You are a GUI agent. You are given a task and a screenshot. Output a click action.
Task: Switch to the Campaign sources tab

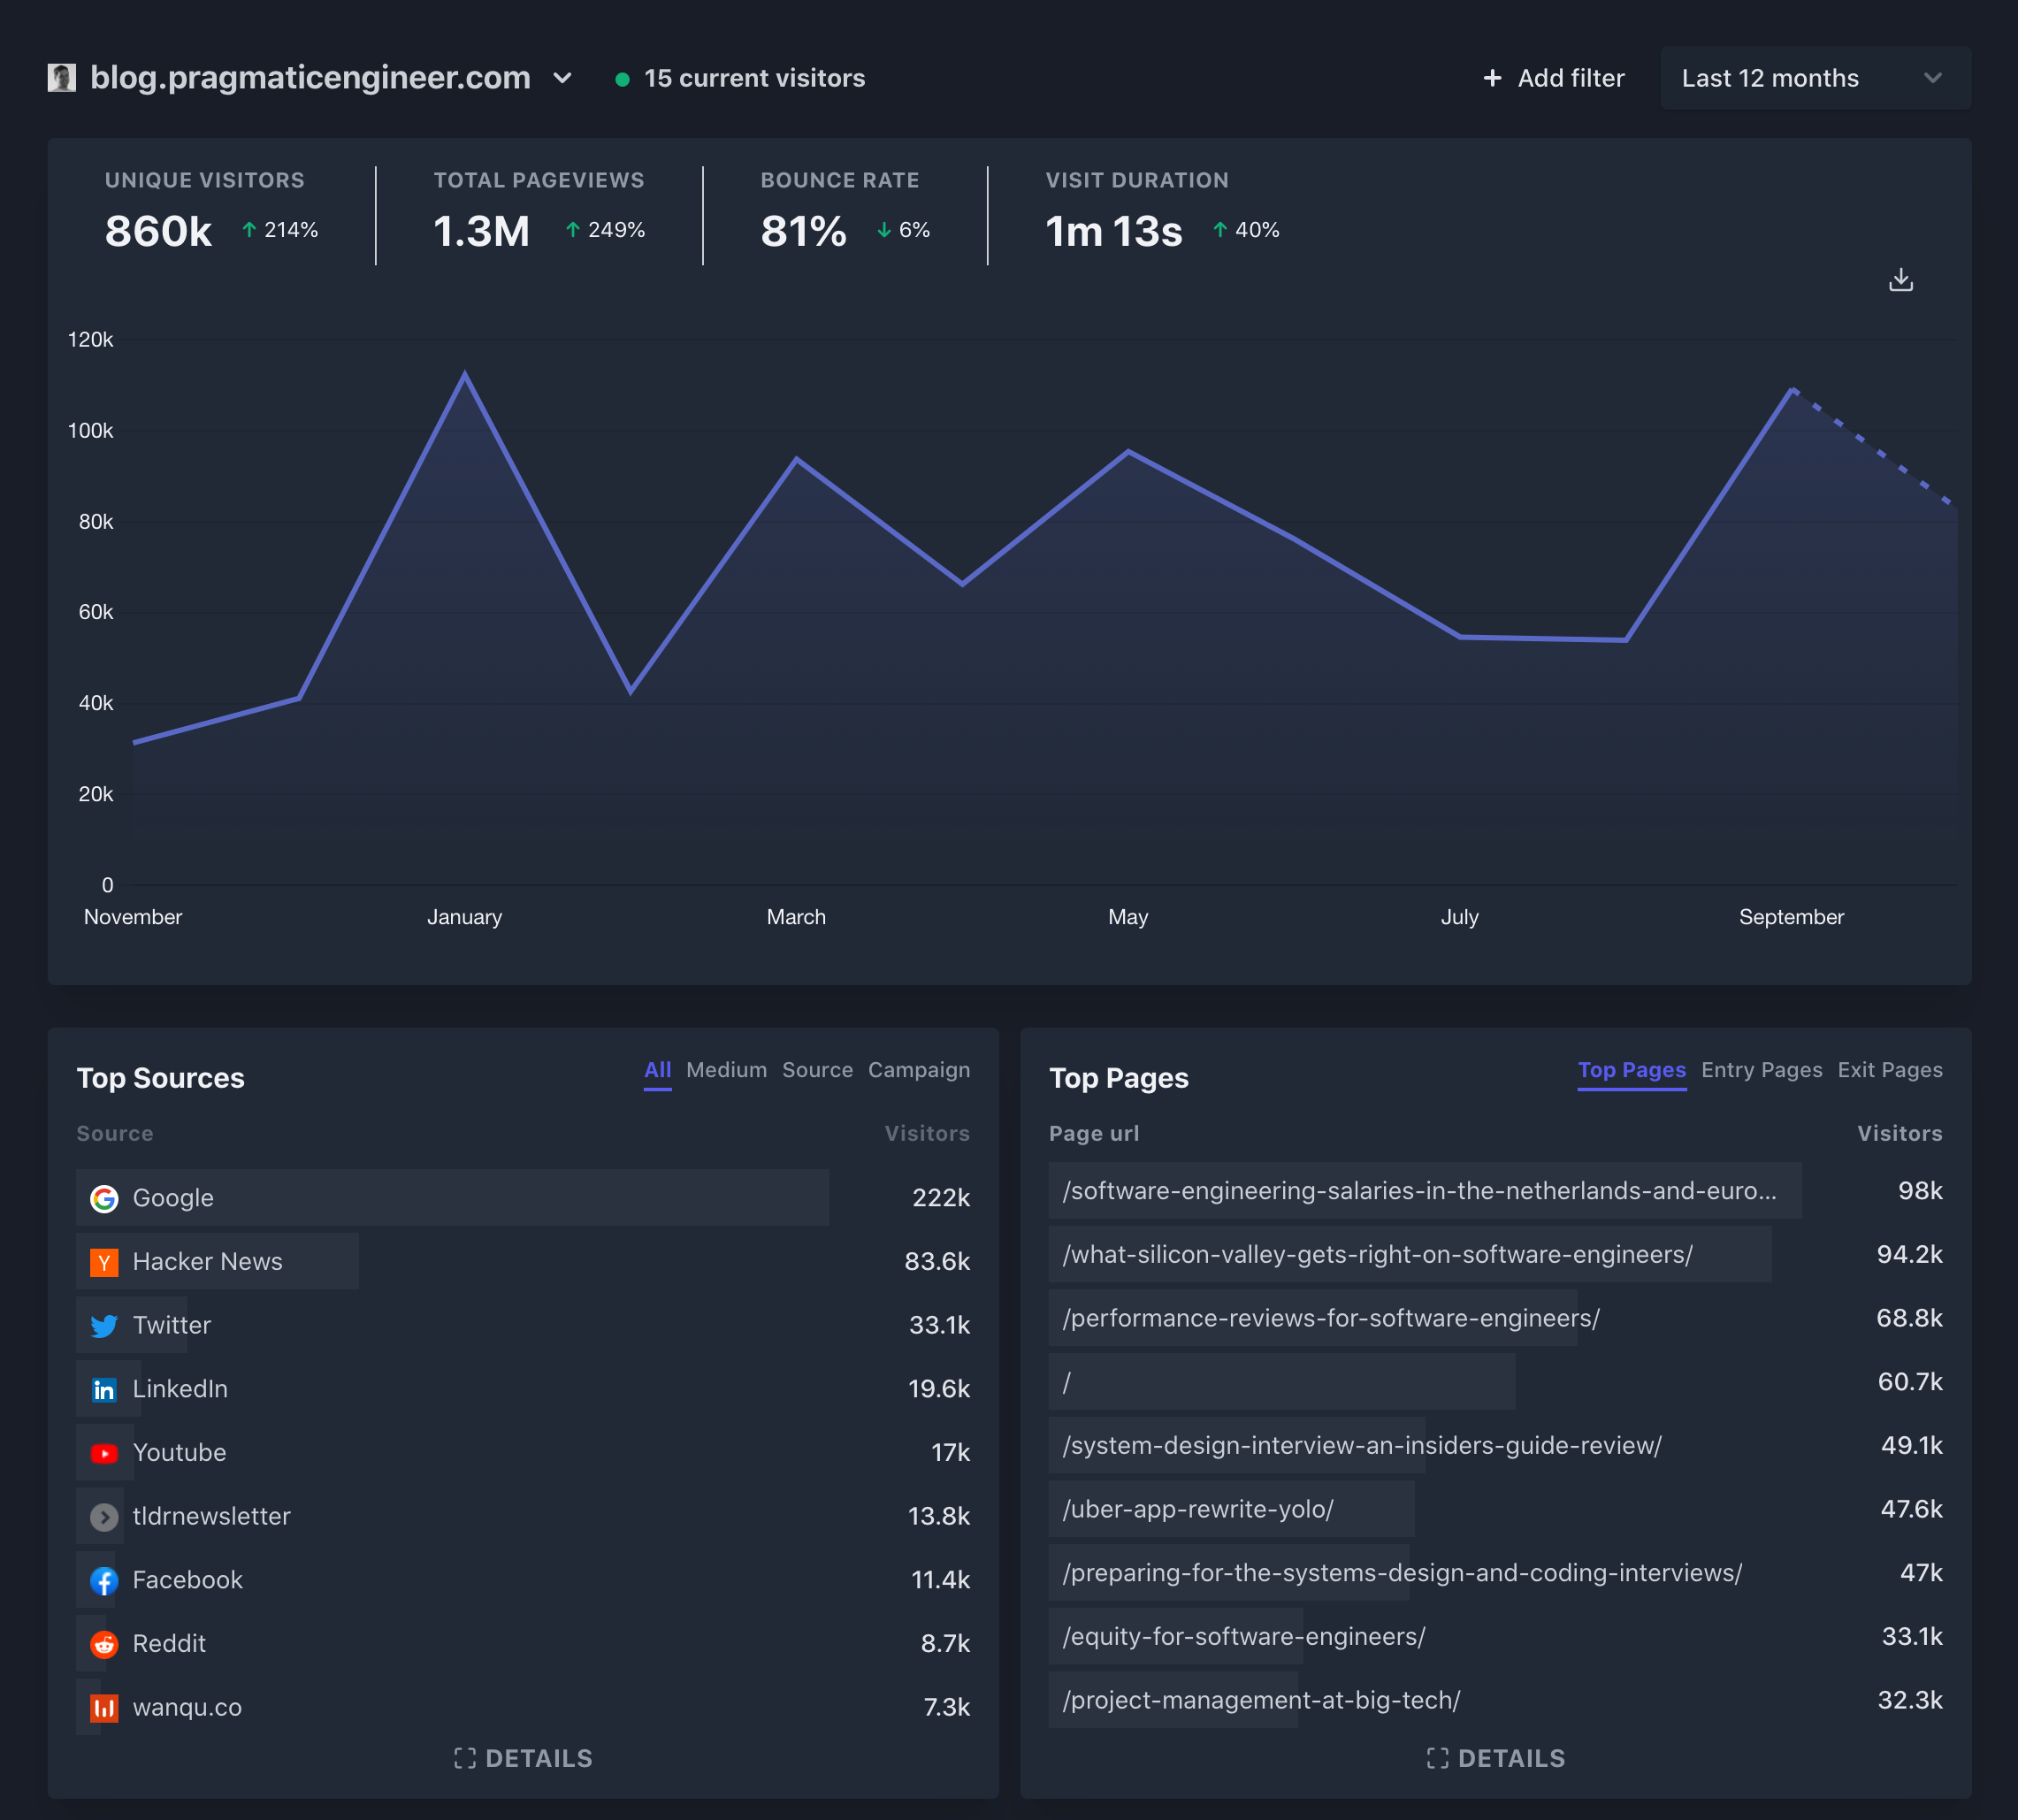coord(918,1070)
